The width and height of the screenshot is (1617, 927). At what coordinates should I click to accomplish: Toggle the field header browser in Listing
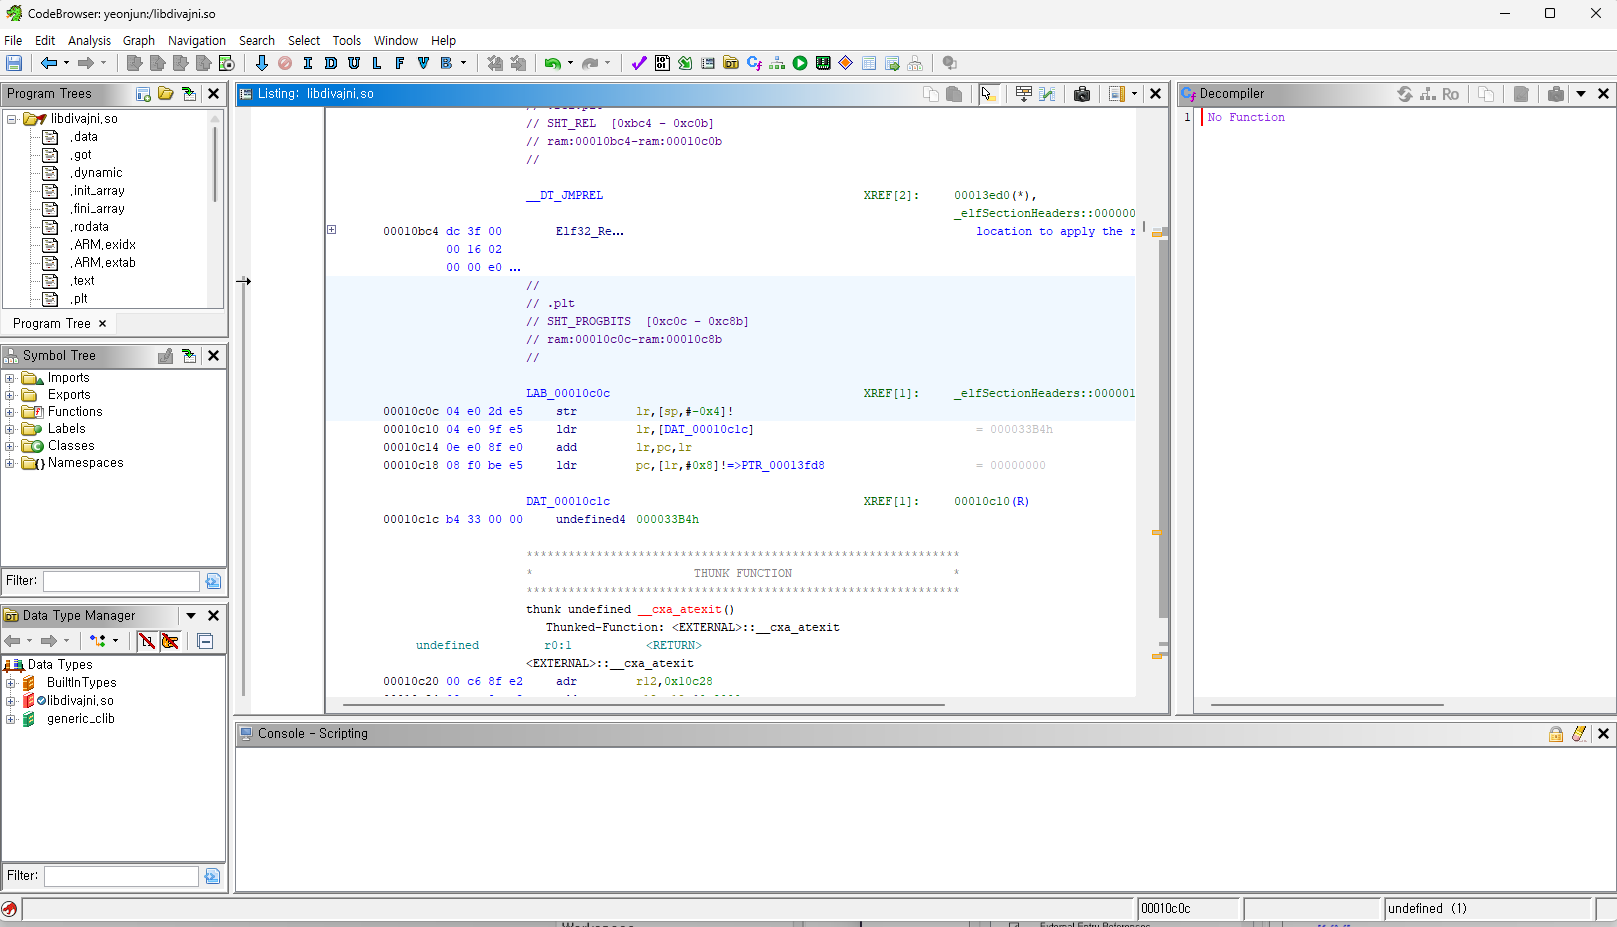coord(1024,94)
